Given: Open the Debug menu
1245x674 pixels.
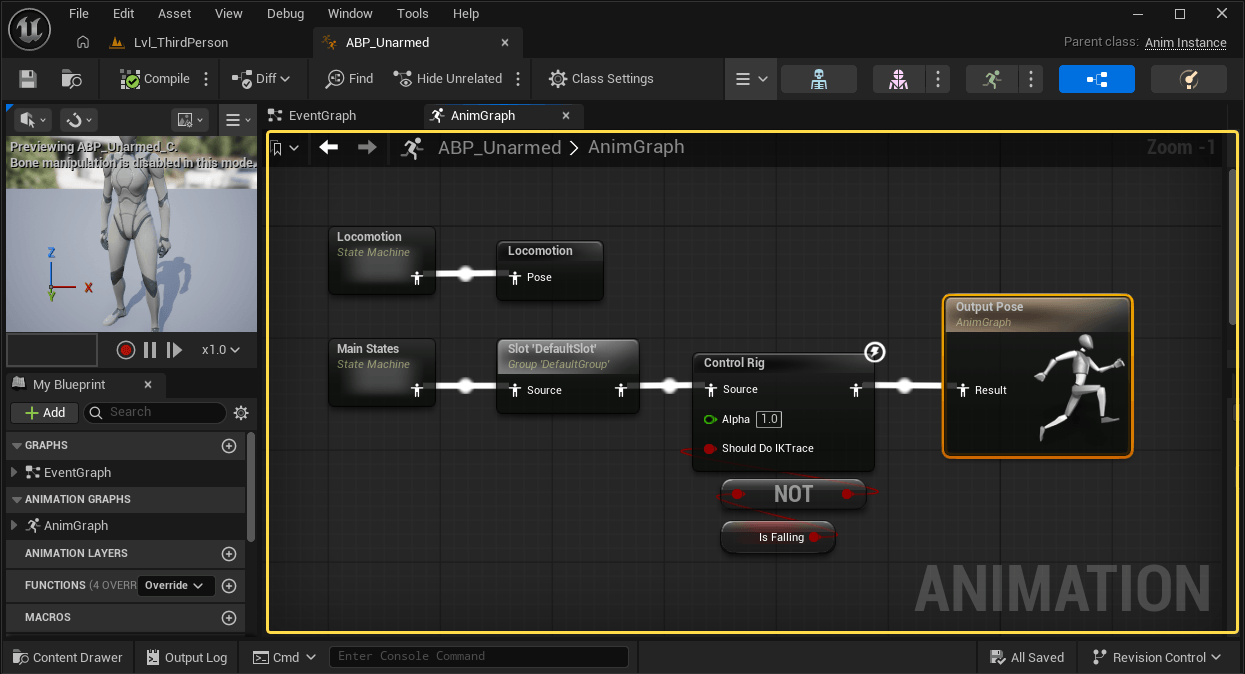Looking at the screenshot, I should coord(285,14).
